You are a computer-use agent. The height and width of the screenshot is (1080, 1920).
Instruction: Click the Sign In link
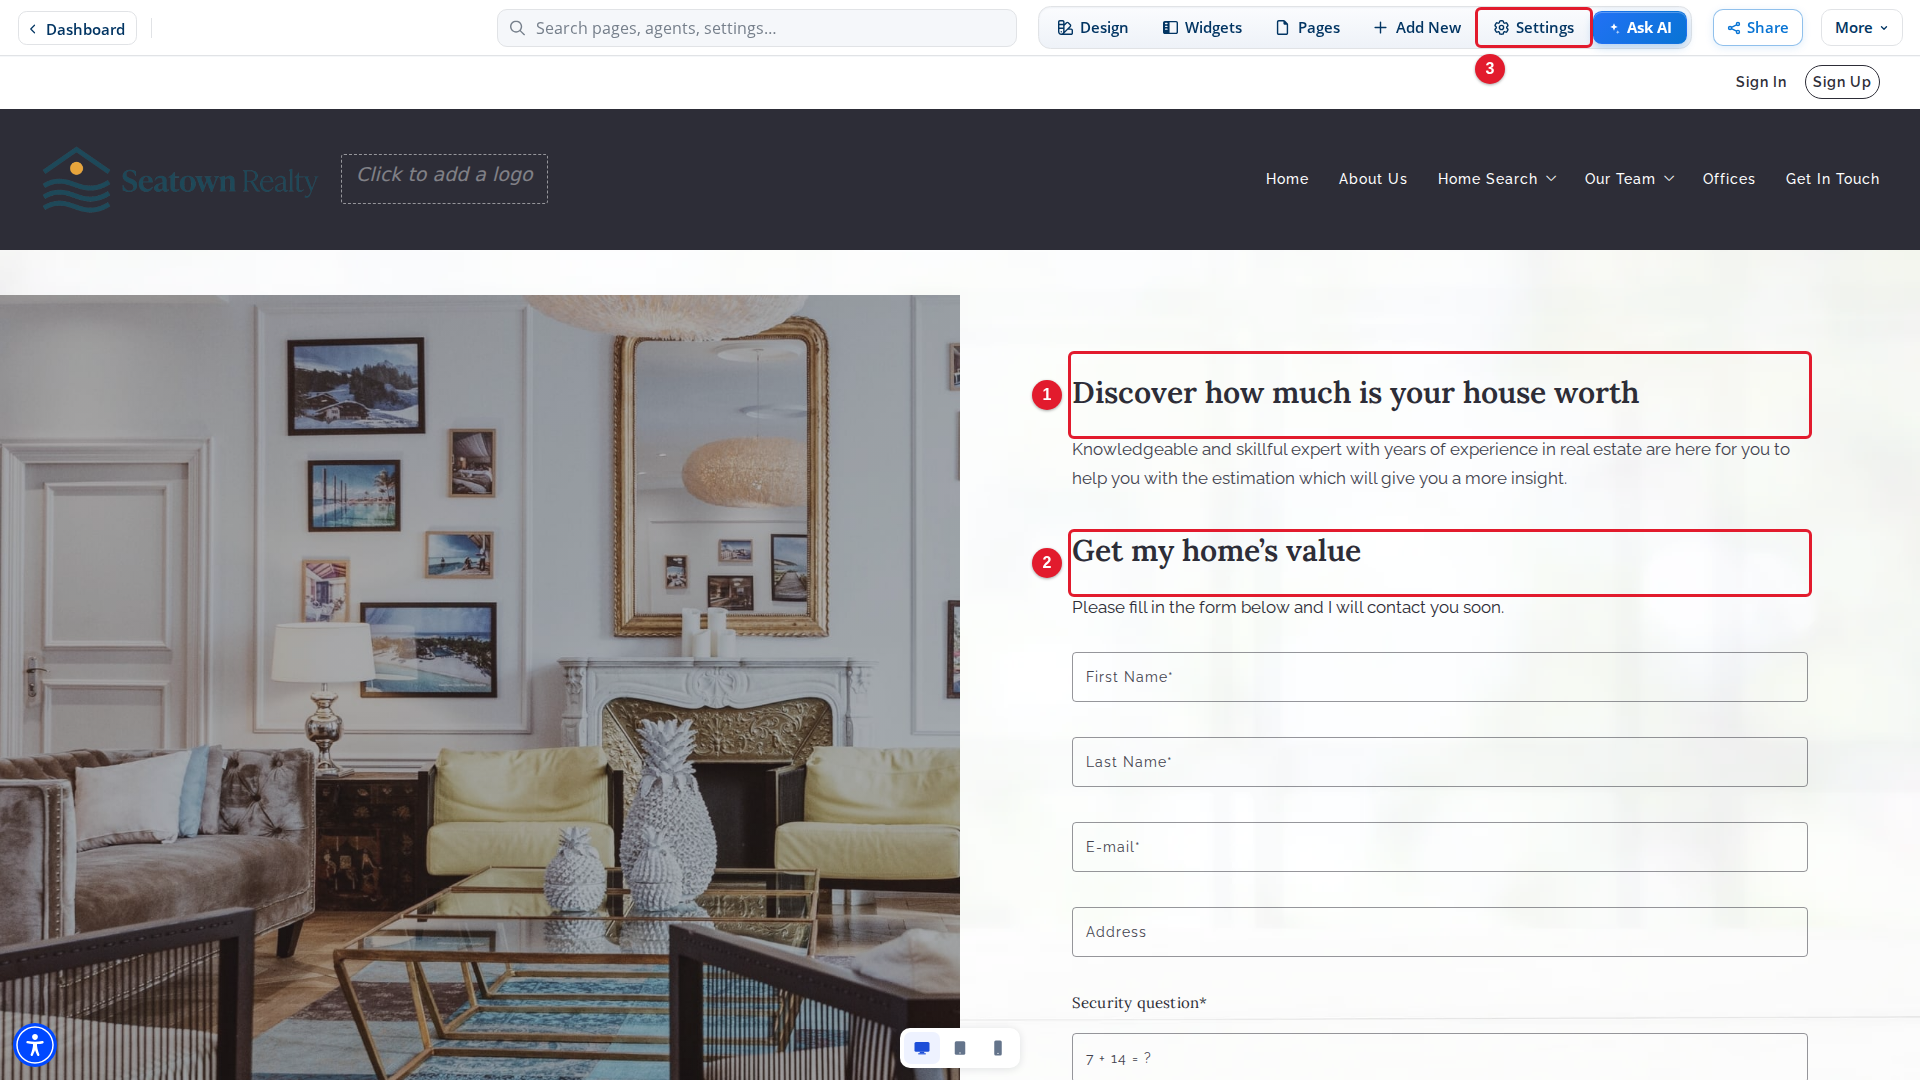click(x=1760, y=82)
